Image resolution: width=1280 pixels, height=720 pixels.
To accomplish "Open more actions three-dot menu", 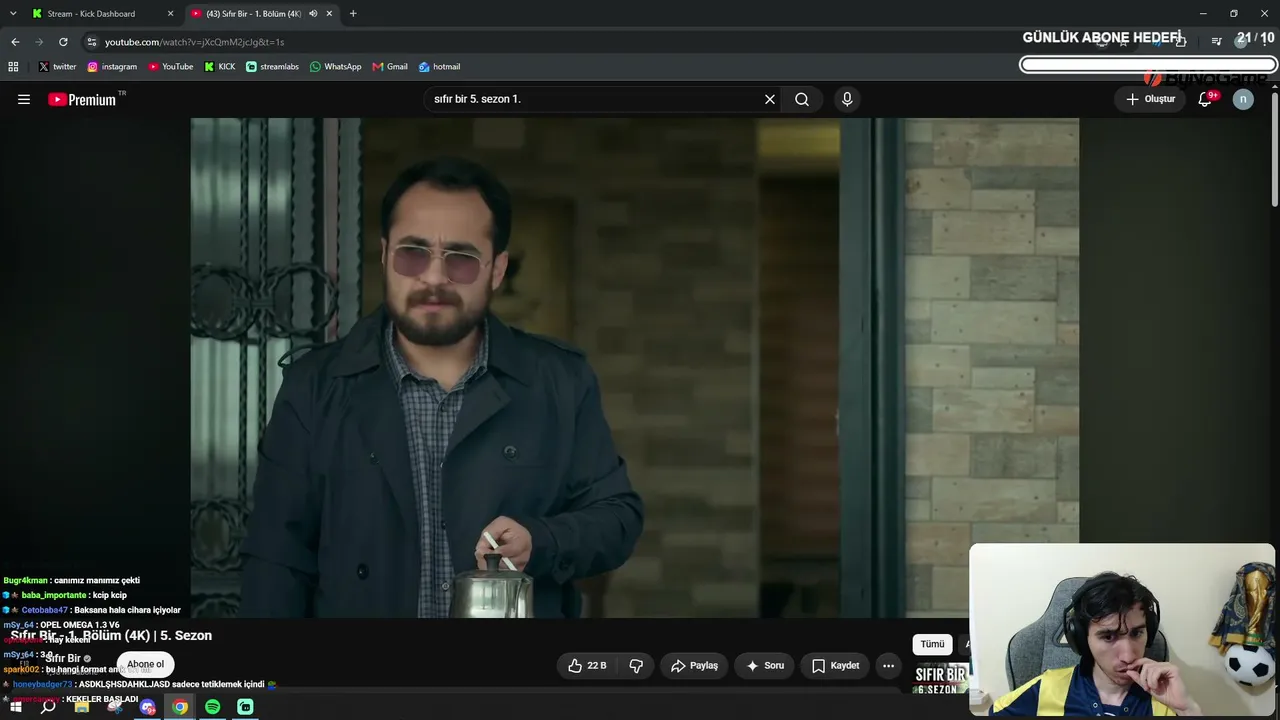I will (888, 666).
